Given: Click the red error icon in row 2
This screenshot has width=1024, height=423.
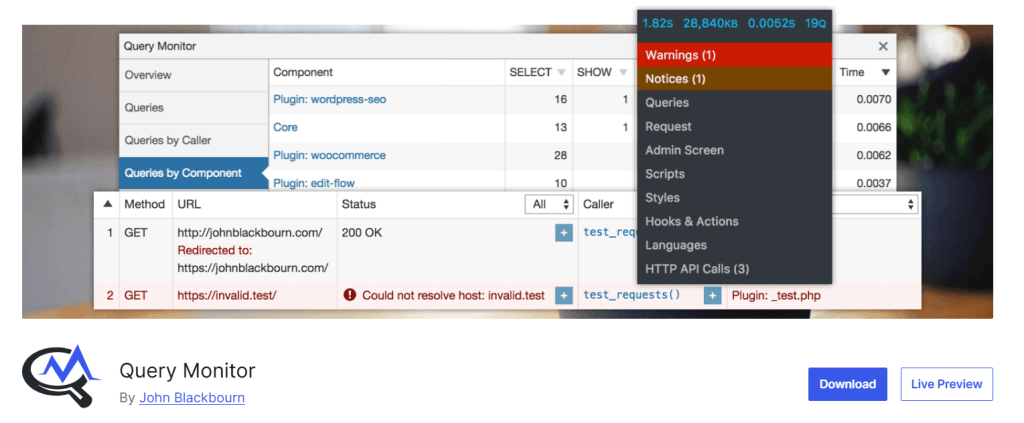Looking at the screenshot, I should pos(349,295).
